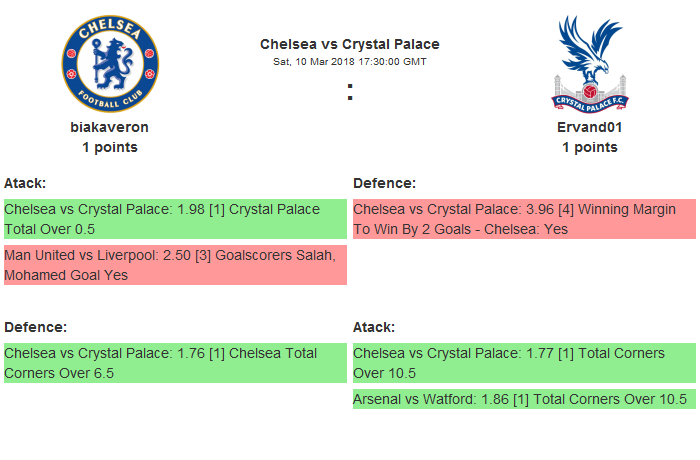Select the Arsenal vs Watford corners bet

pyautogui.click(x=524, y=399)
